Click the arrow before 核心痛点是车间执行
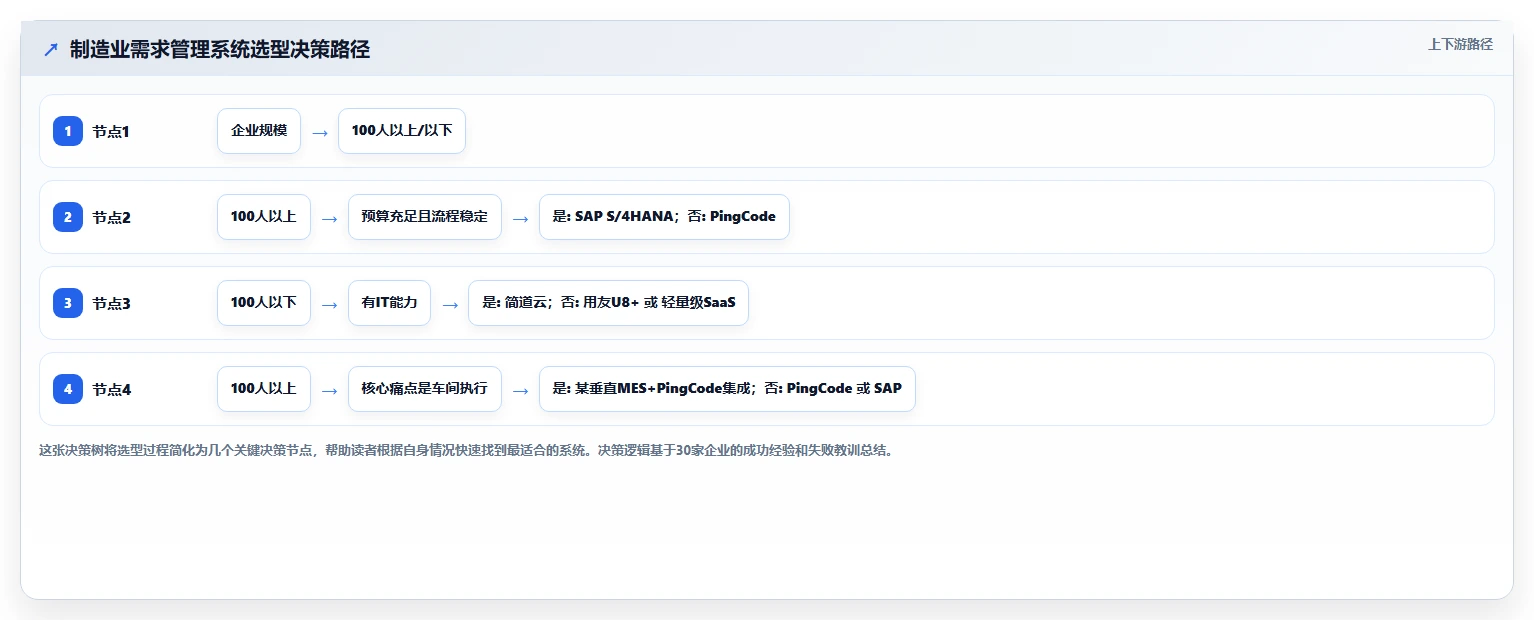The width and height of the screenshot is (1534, 620). (330, 390)
